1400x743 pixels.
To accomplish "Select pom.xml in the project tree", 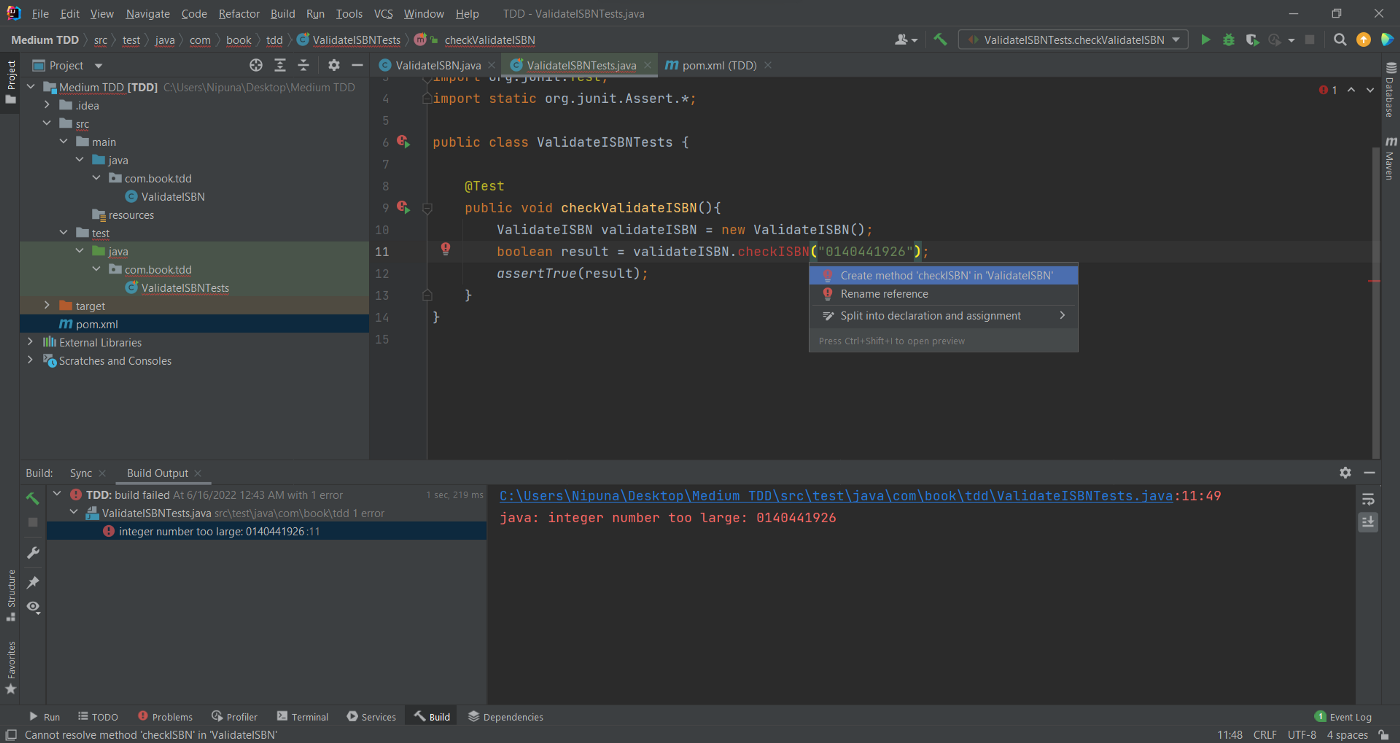I will [97, 324].
